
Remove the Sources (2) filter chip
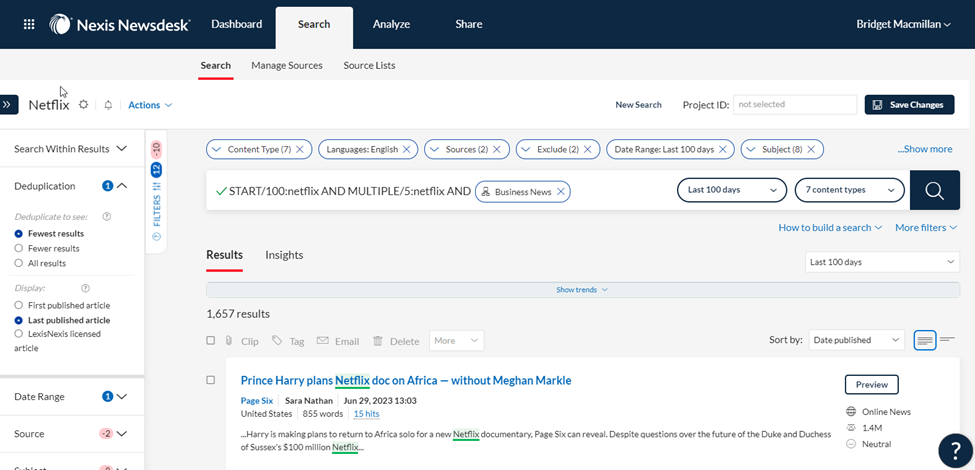[497, 149]
